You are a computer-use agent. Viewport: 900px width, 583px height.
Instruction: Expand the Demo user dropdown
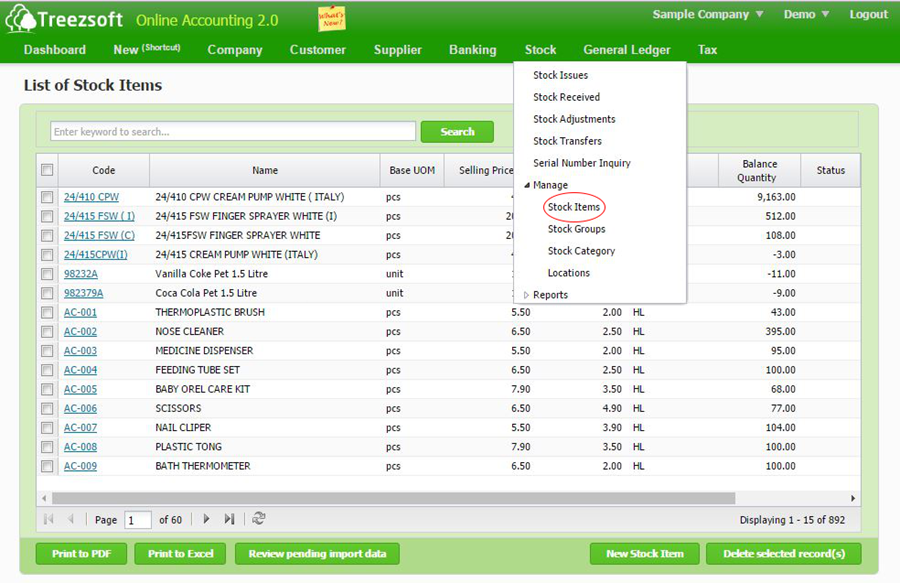[806, 15]
